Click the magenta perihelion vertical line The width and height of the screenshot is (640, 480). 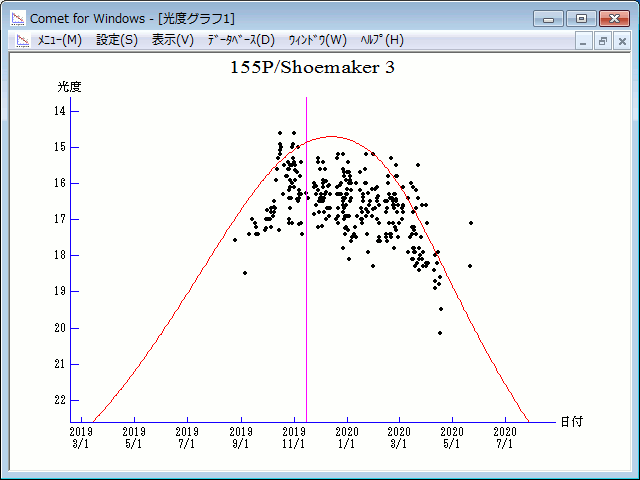[x=306, y=300]
